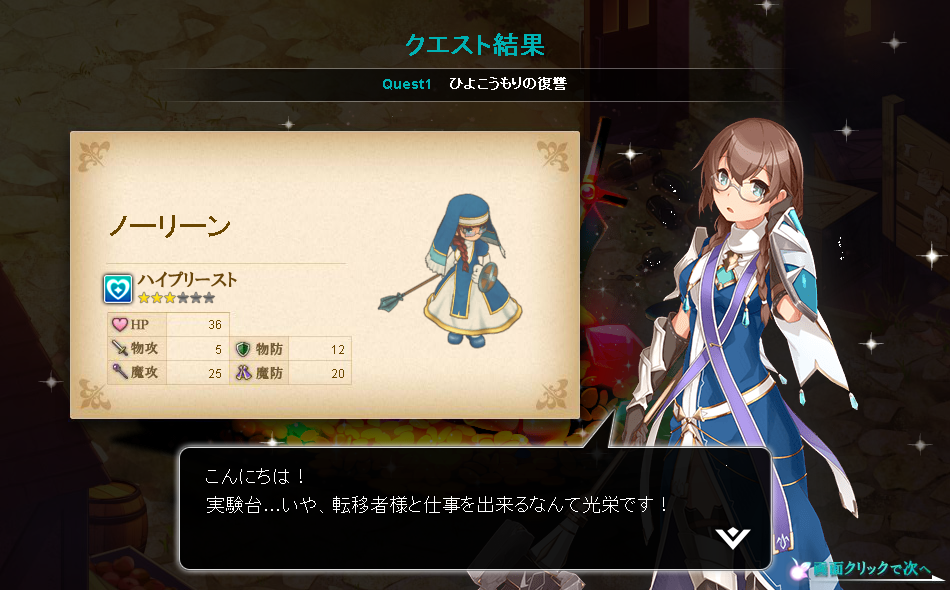Click the star rarity rating row
The height and width of the screenshot is (590, 950).
pos(176,297)
